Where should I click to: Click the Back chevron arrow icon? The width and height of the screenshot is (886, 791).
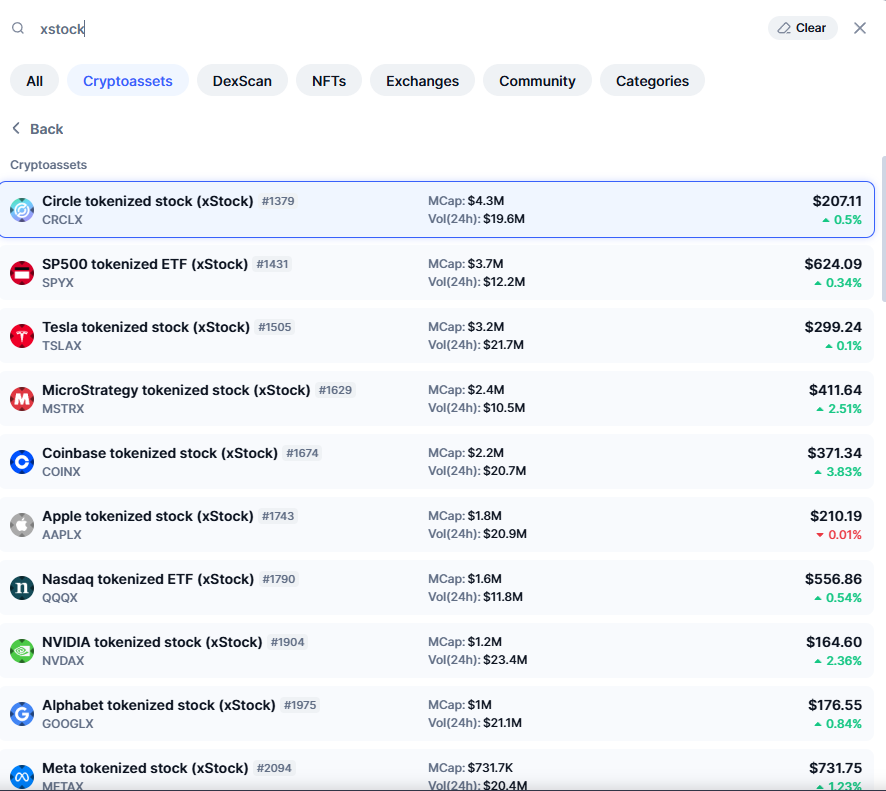16,128
